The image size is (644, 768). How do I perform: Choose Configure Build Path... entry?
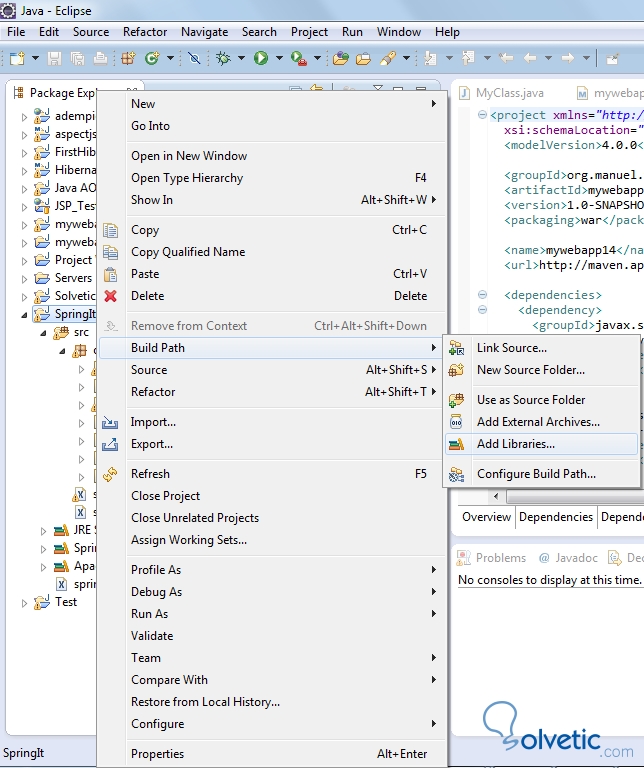(x=542, y=474)
